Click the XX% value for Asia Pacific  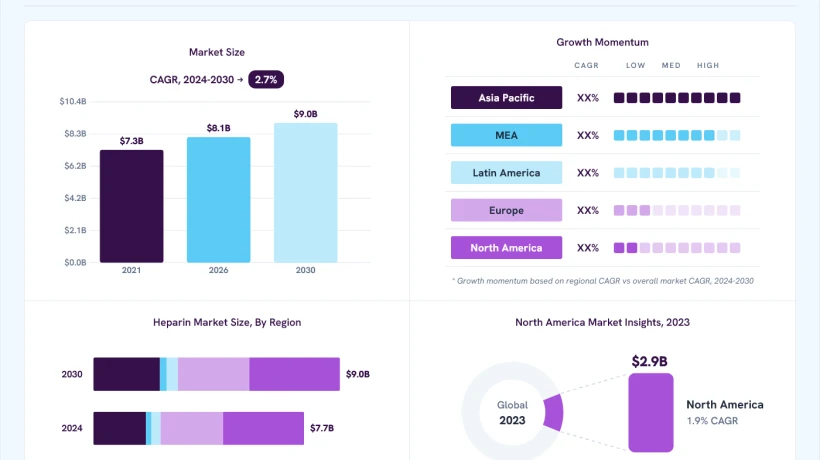588,98
